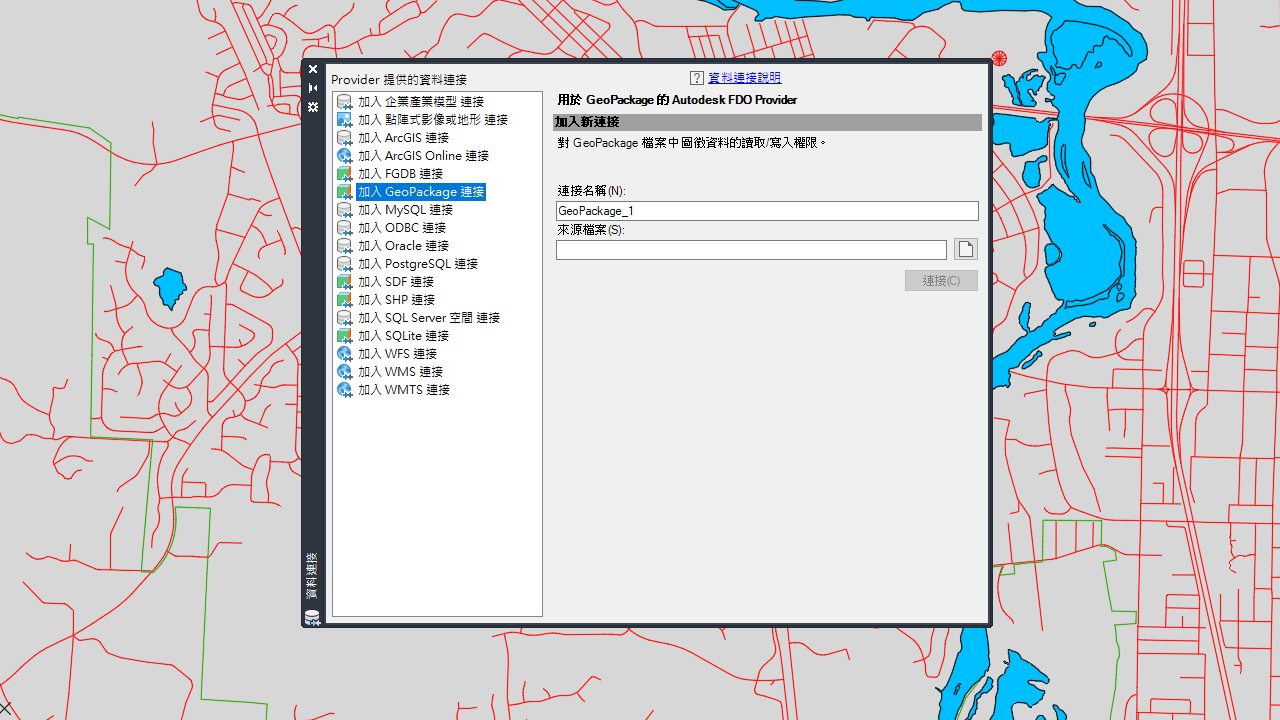Select 加入 Oracle 連接
The height and width of the screenshot is (720, 1280).
pyautogui.click(x=403, y=246)
